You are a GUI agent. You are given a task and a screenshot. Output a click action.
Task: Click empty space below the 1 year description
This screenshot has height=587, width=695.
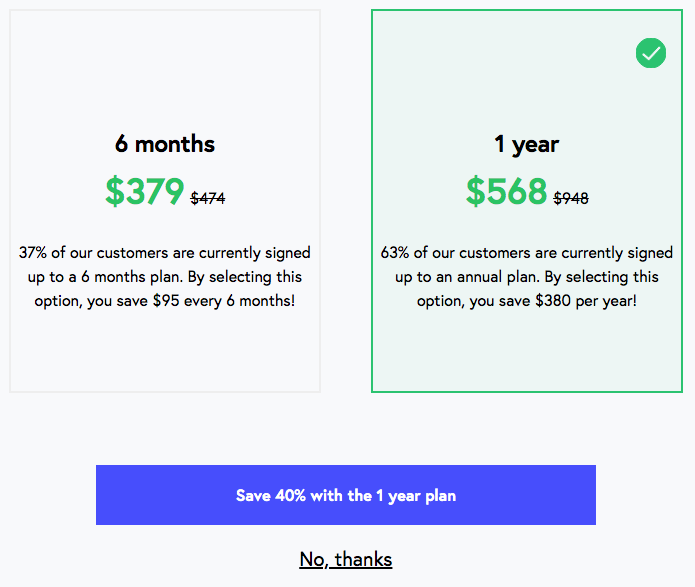click(x=527, y=350)
